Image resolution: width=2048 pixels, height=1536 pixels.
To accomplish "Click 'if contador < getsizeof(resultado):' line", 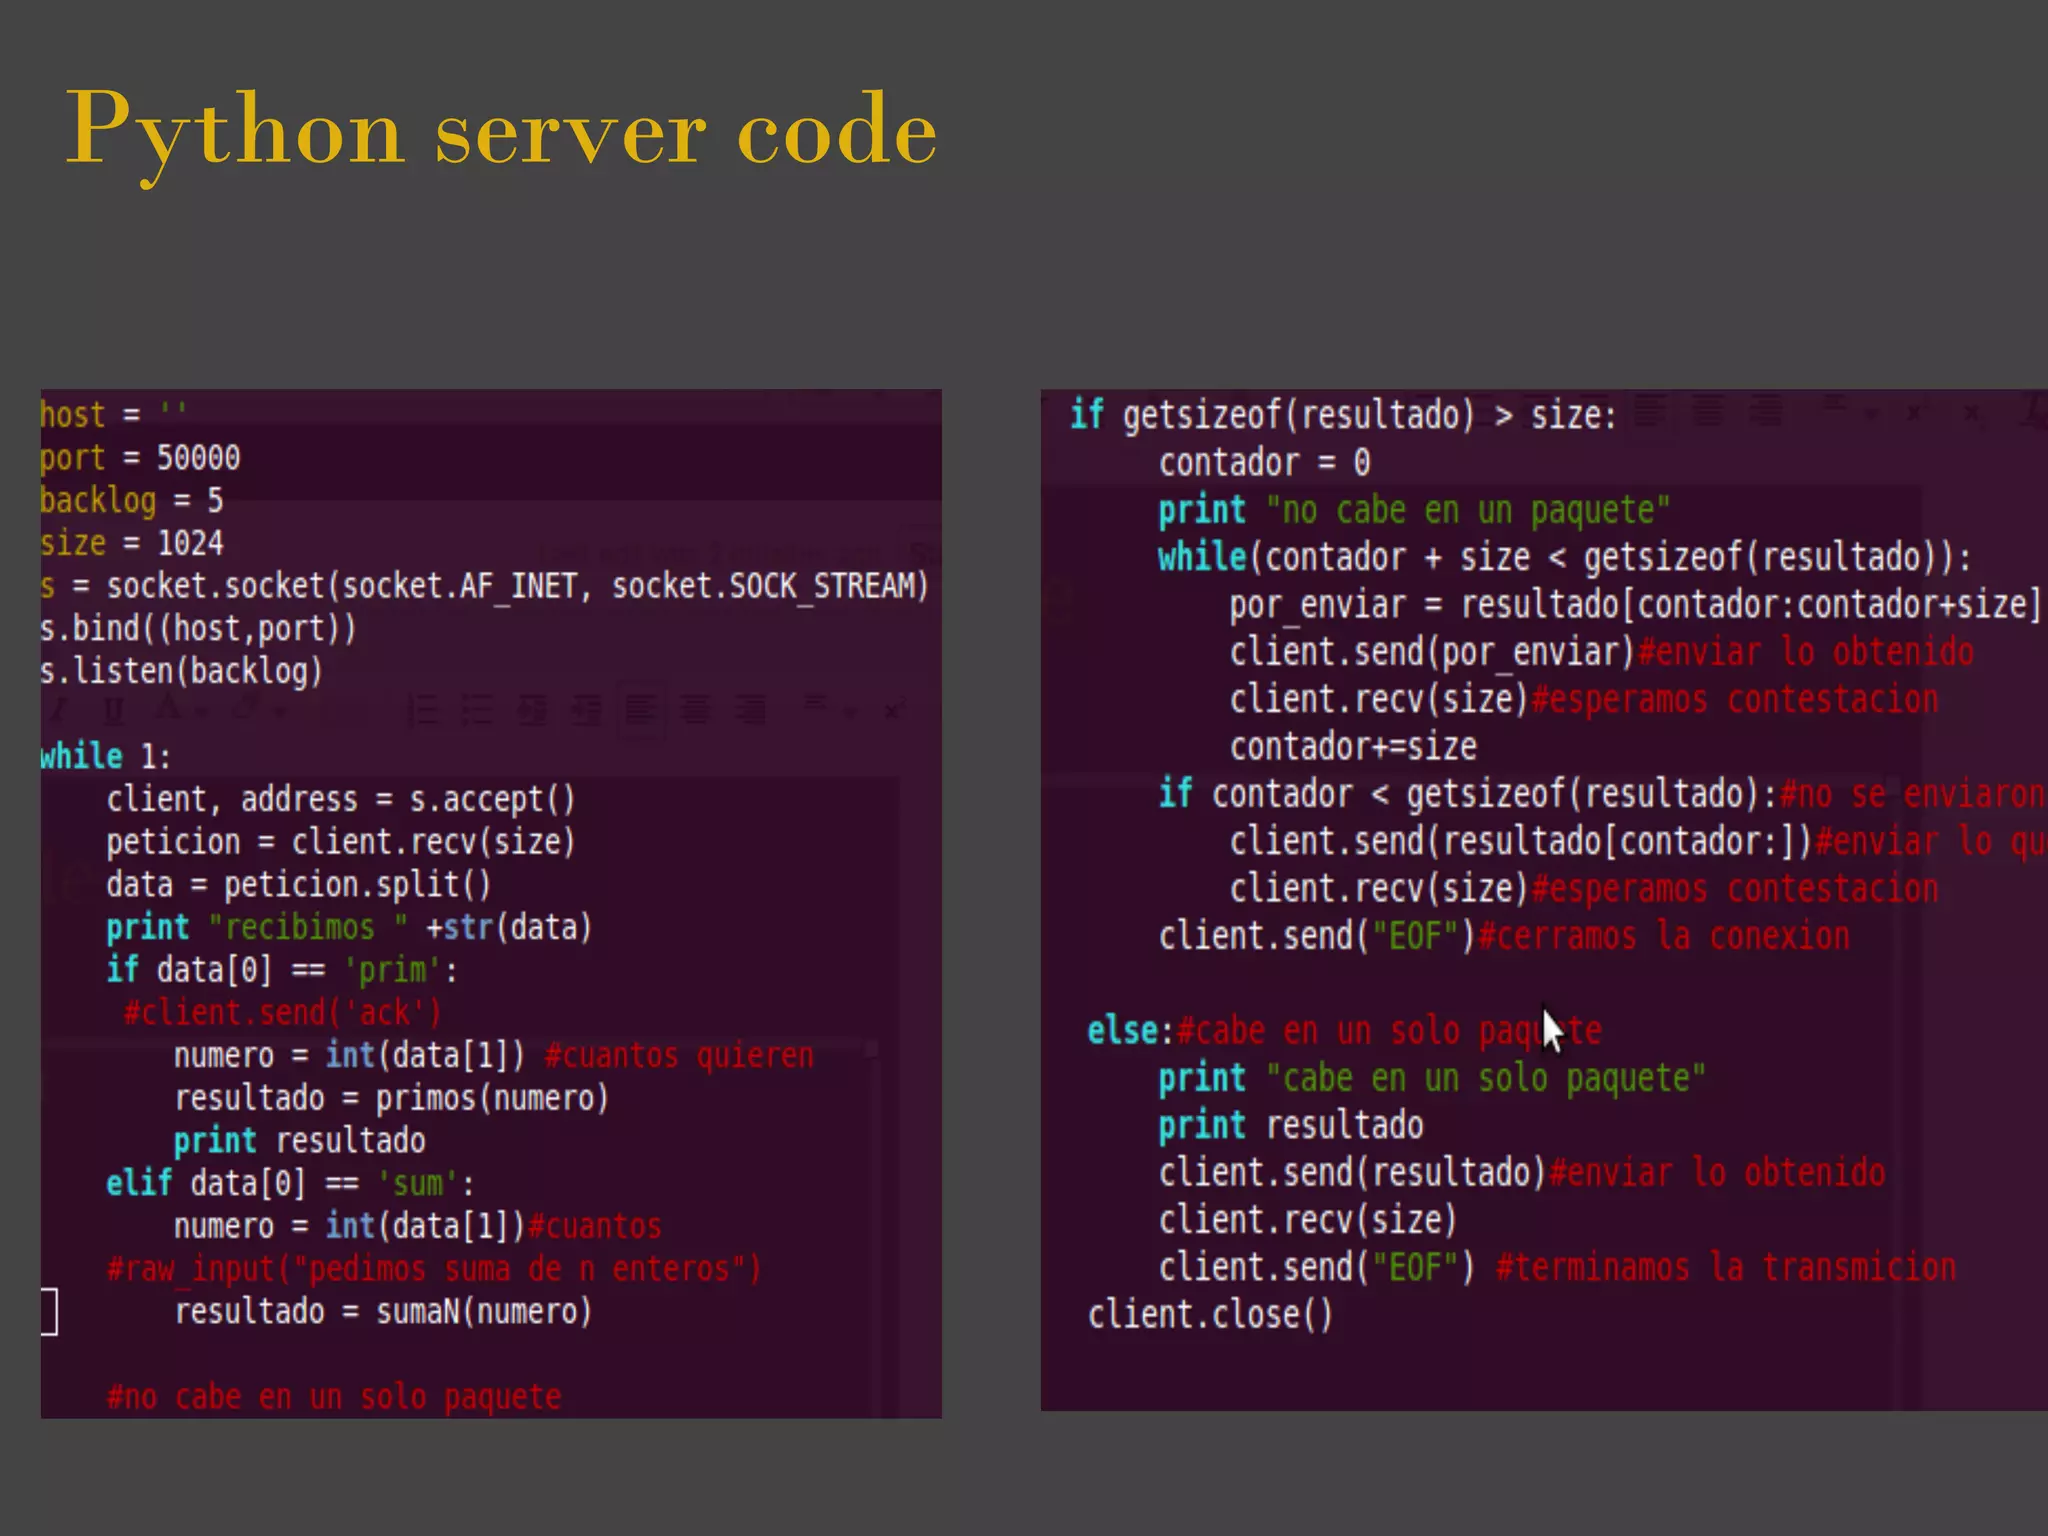I will point(1468,794).
